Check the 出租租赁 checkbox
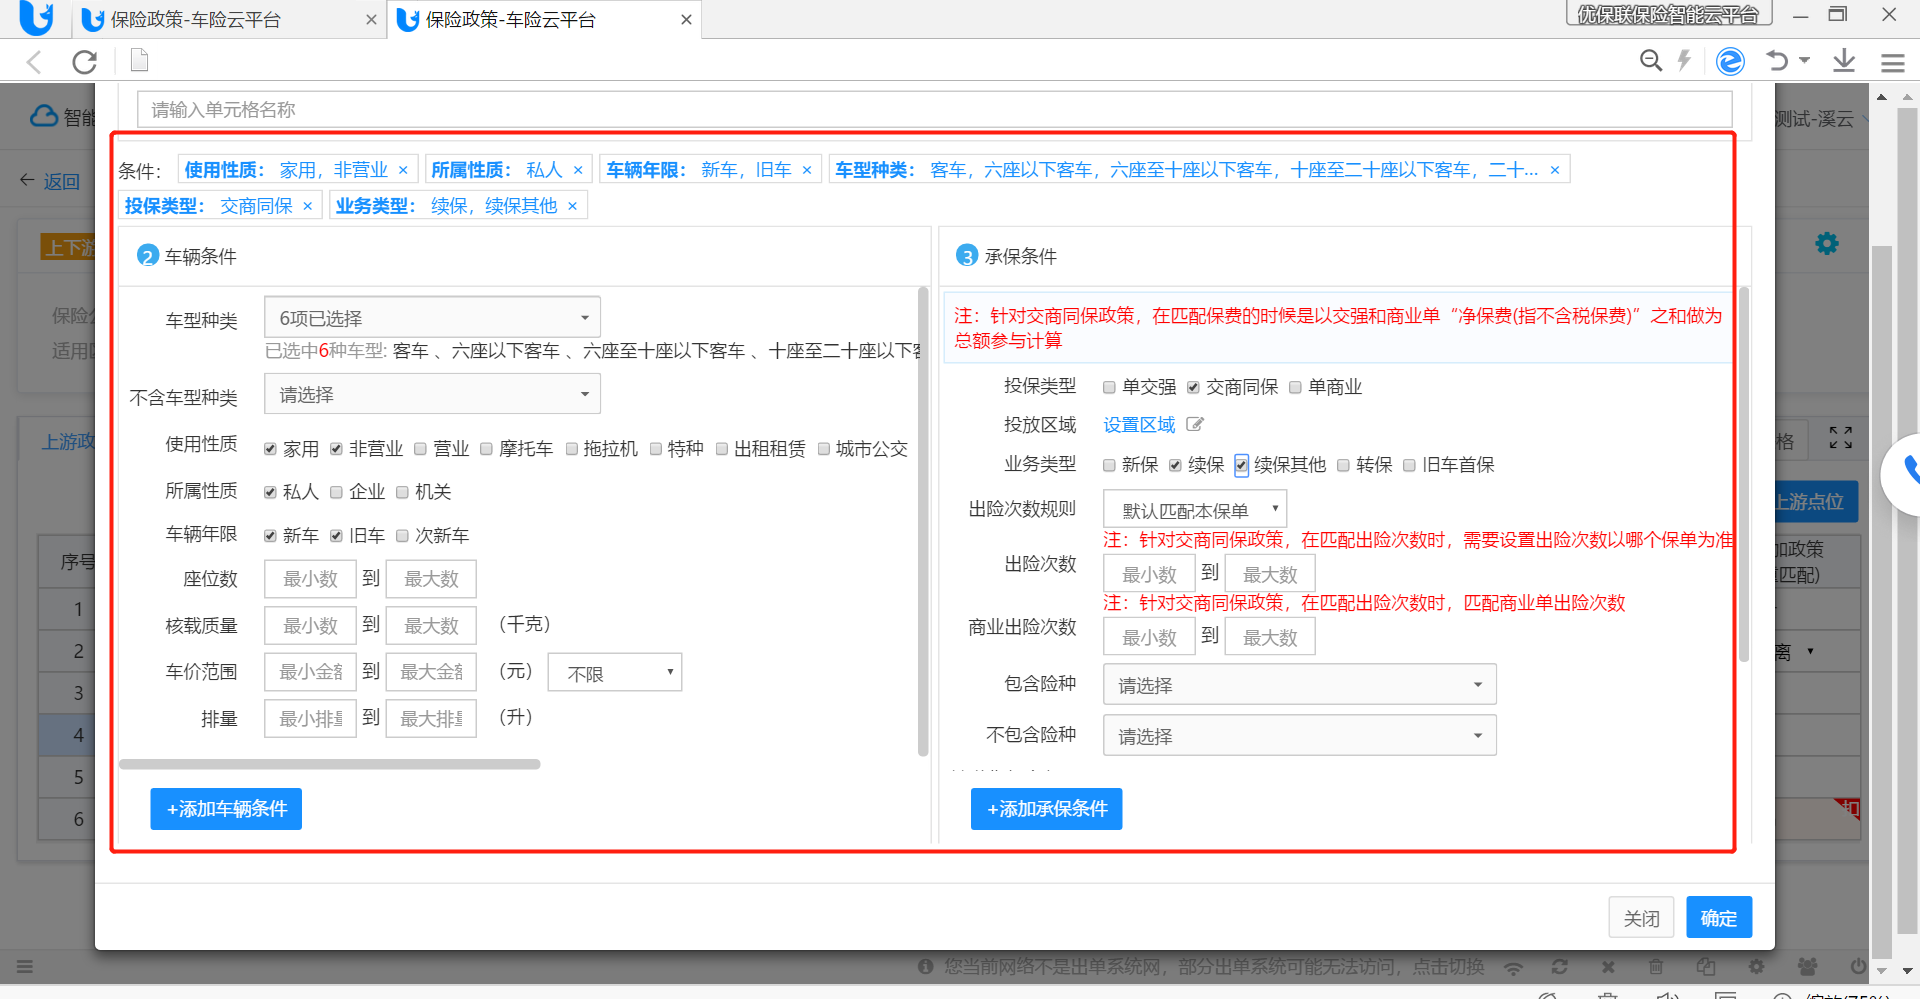 click(721, 449)
